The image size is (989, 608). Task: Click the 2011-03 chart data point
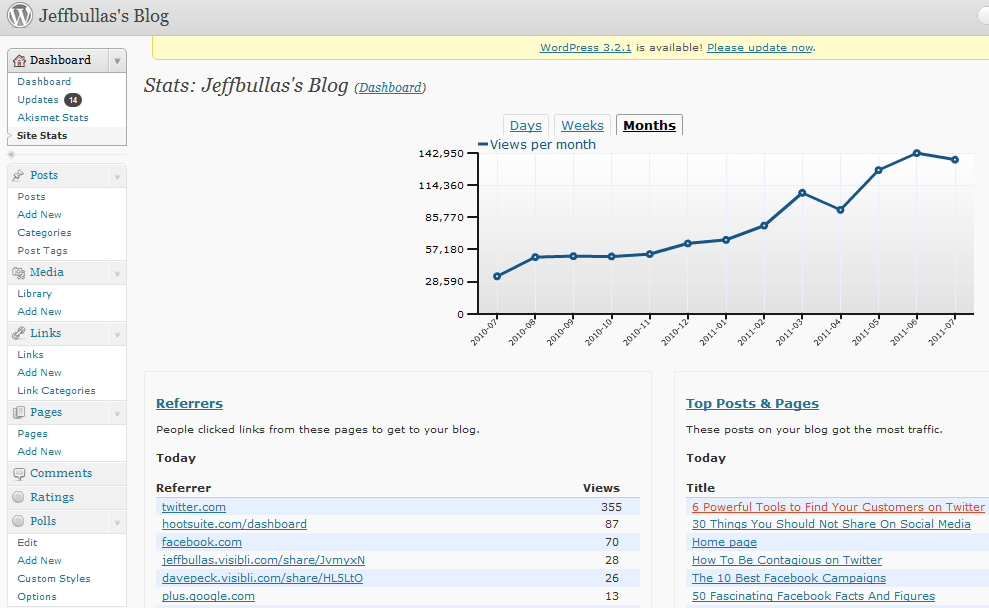802,193
